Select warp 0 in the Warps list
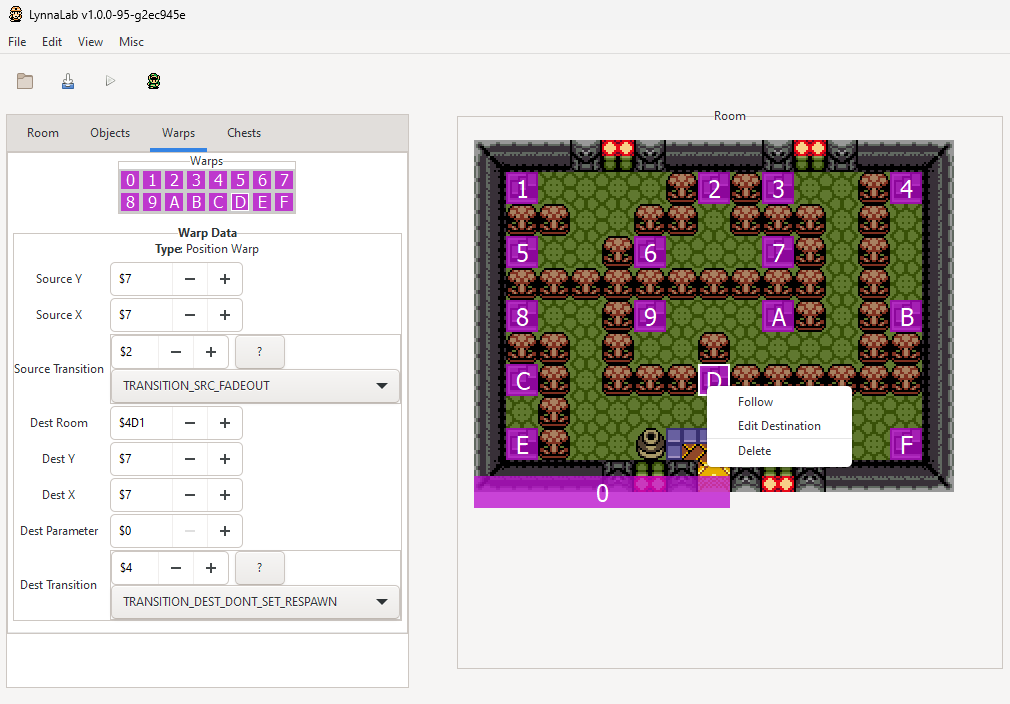This screenshot has width=1010, height=704. (x=130, y=180)
